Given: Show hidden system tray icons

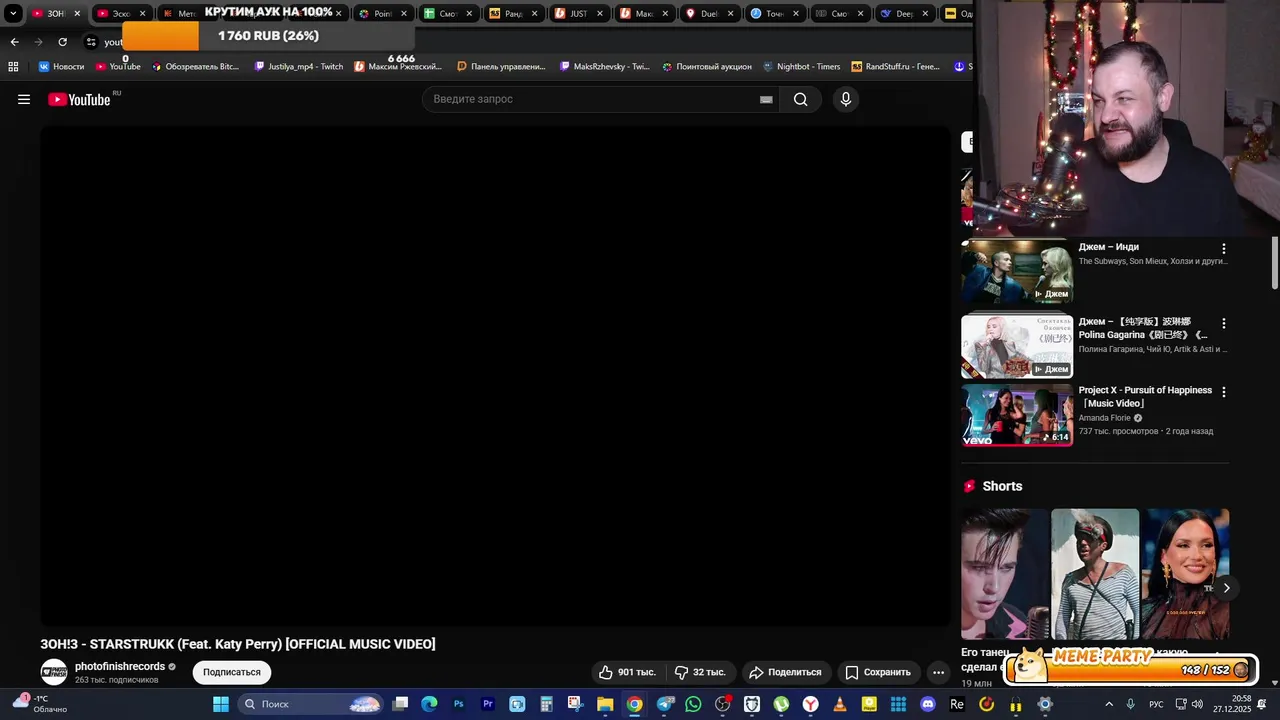Looking at the screenshot, I should tap(1108, 704).
